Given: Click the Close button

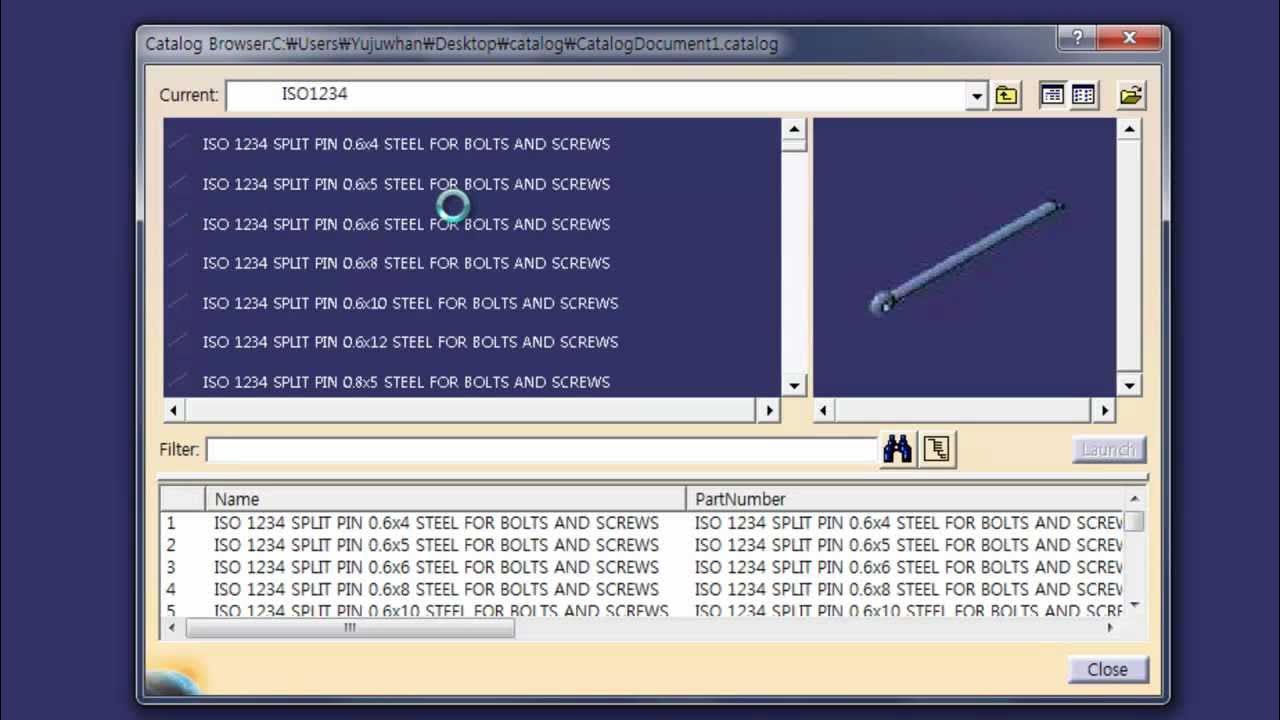Looking at the screenshot, I should coord(1108,670).
